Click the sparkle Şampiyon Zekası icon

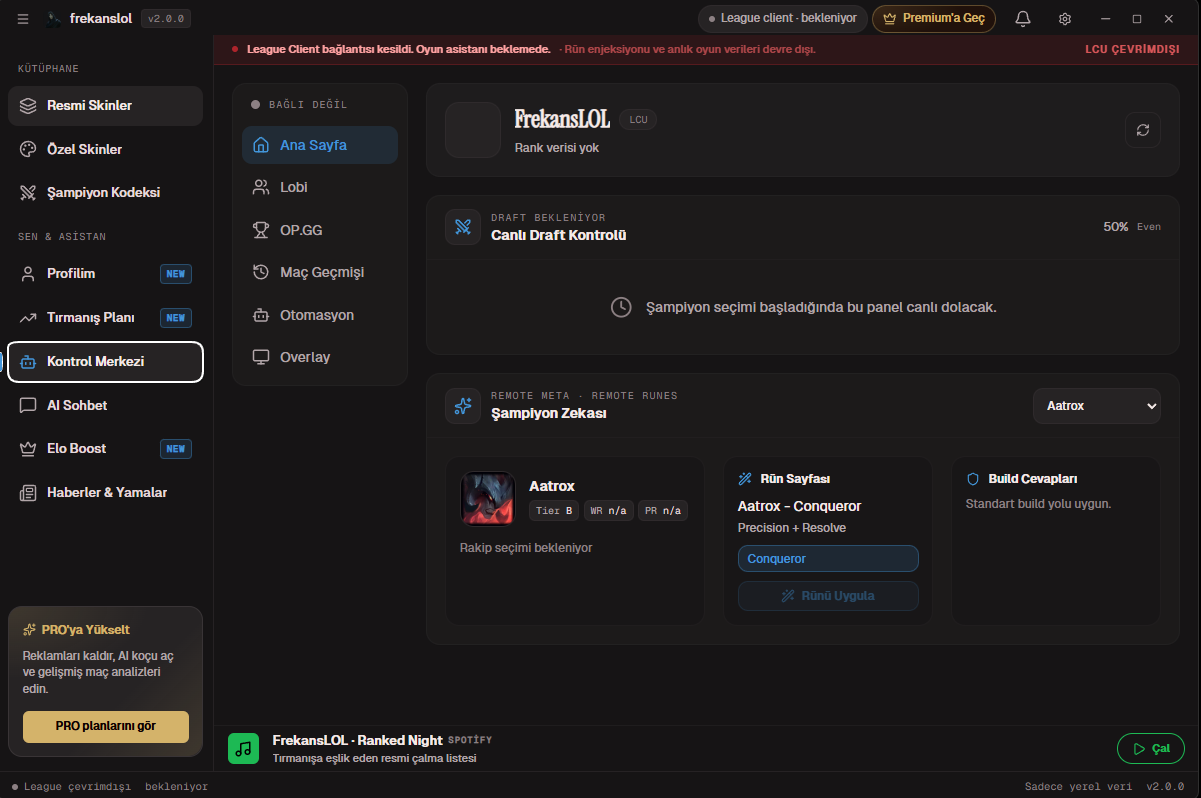pyautogui.click(x=463, y=405)
